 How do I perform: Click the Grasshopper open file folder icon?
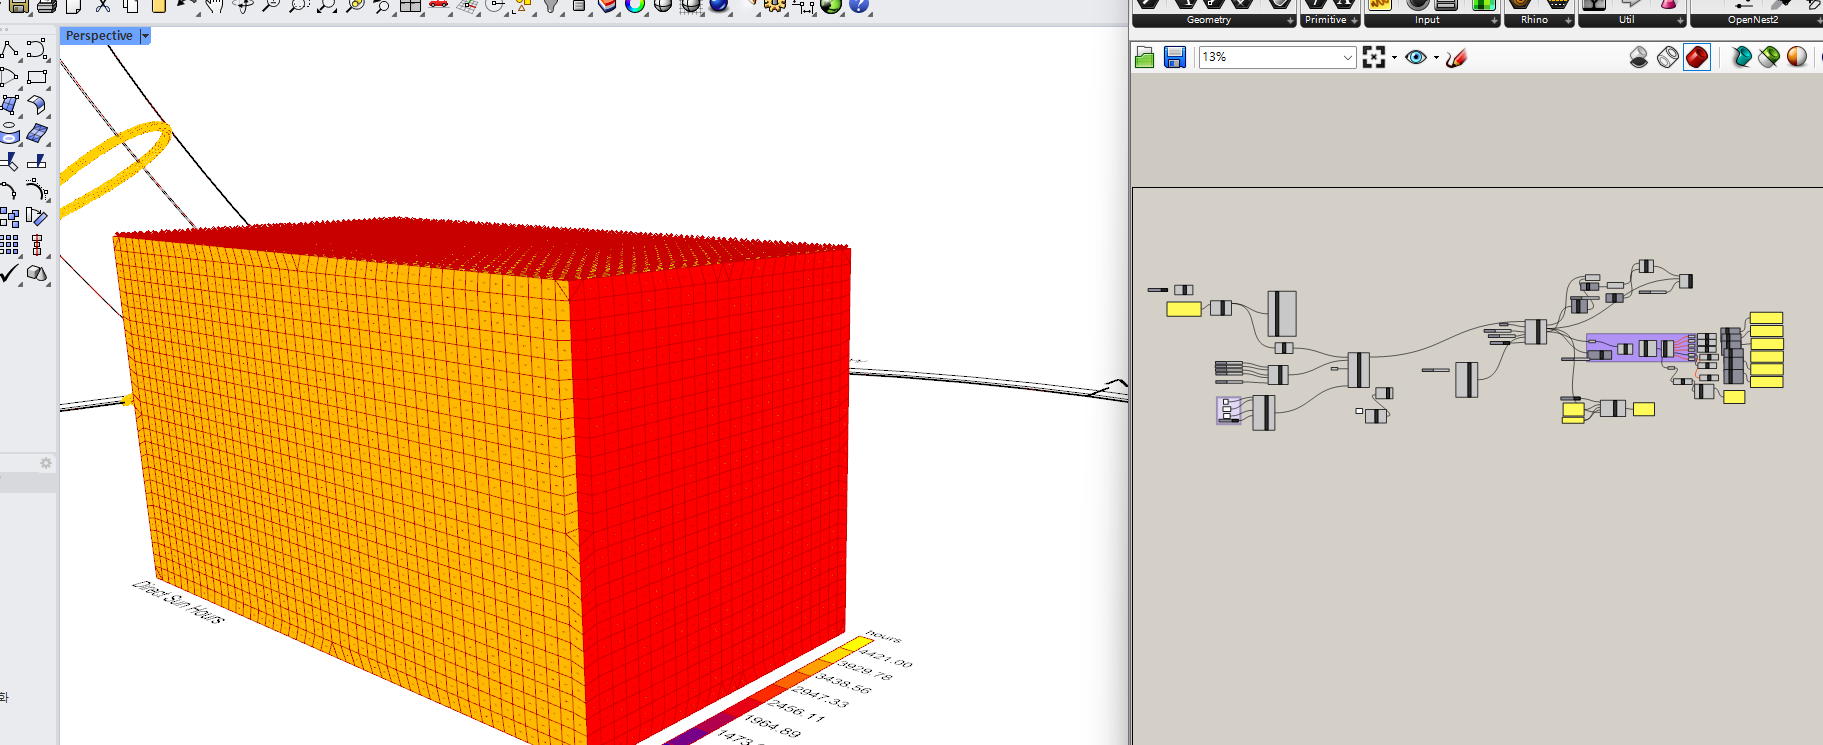coord(1145,58)
